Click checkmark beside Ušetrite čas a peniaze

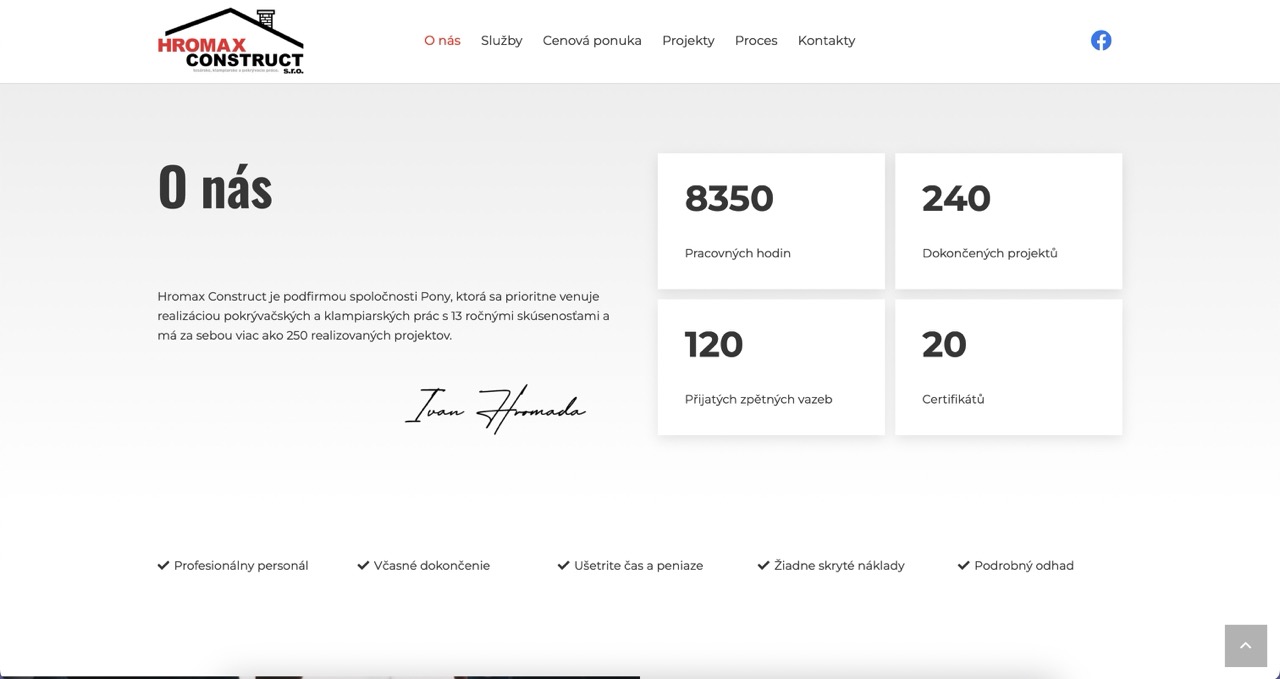563,565
